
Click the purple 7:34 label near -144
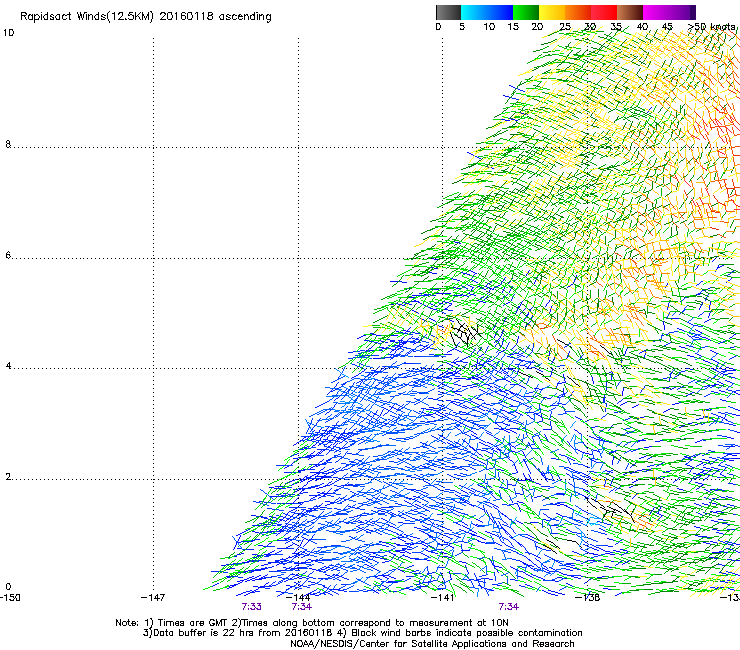pyautogui.click(x=302, y=607)
